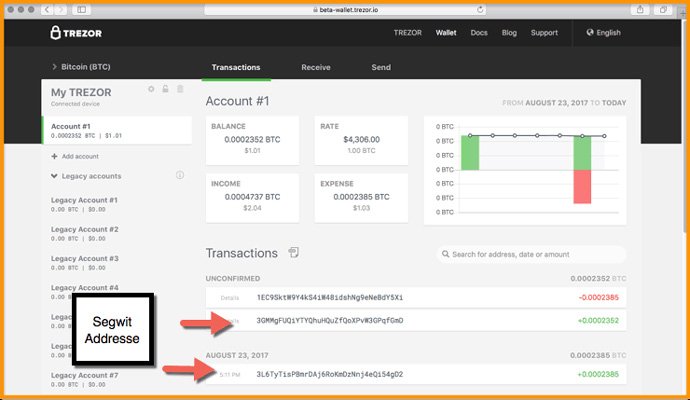Click the BALANCE card 0.0002352 BTC
Image resolution: width=690 pixels, height=400 pixels.
click(x=252, y=140)
